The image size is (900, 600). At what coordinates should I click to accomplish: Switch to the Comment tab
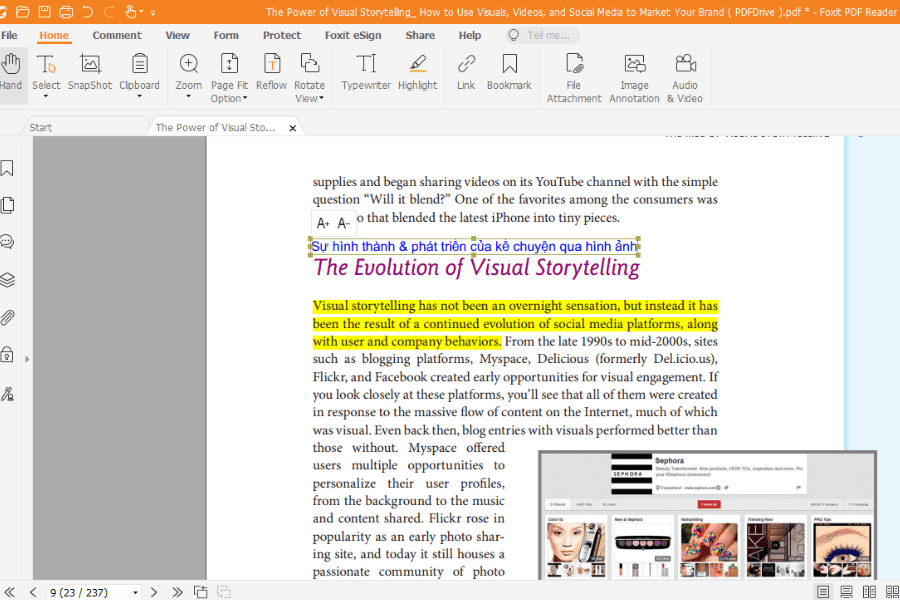click(x=117, y=36)
